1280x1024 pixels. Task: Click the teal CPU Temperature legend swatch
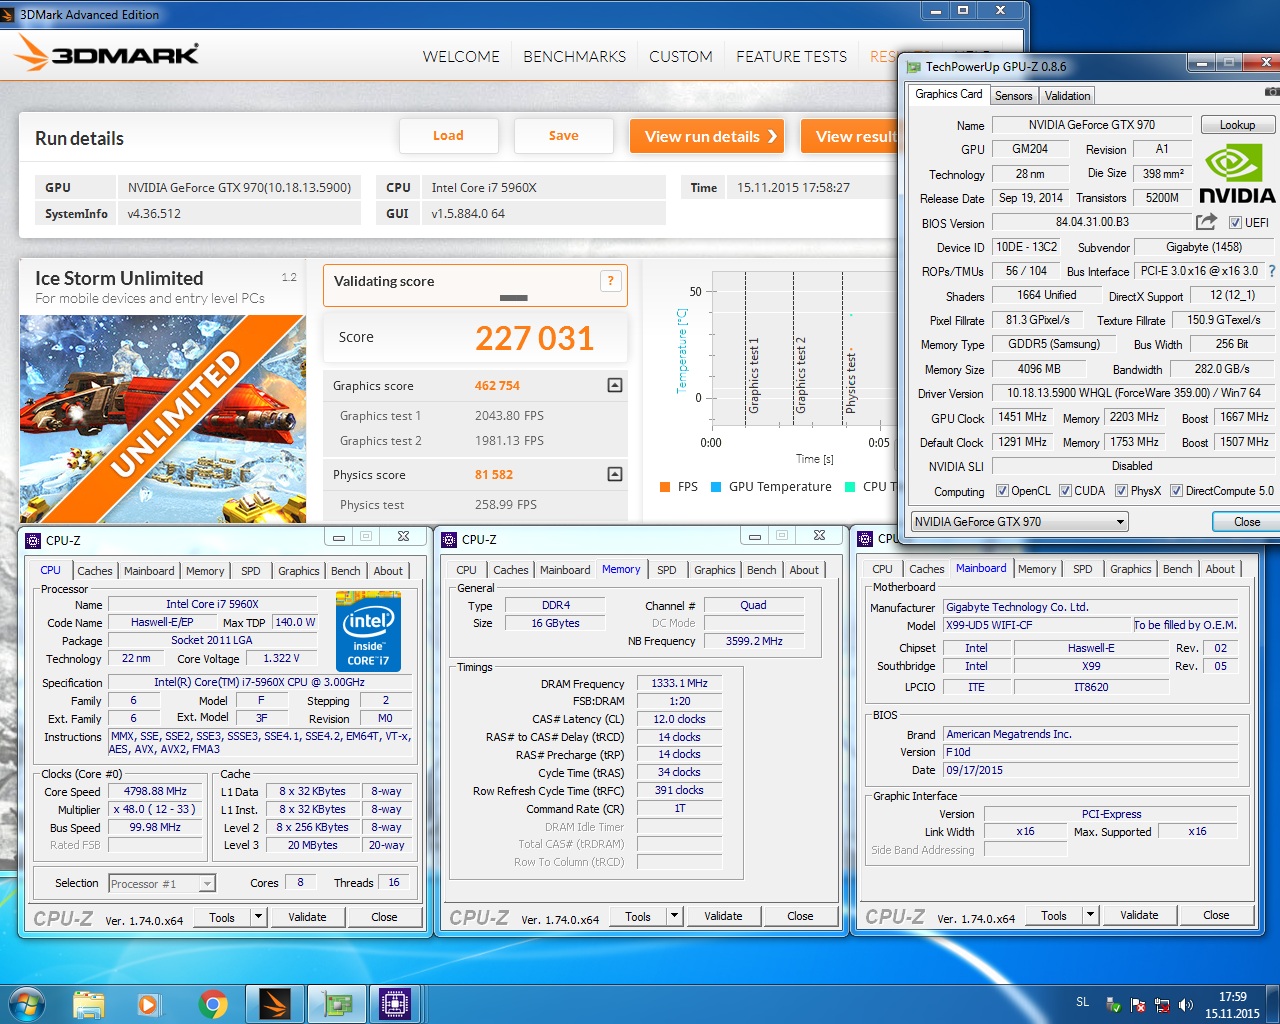(x=850, y=487)
